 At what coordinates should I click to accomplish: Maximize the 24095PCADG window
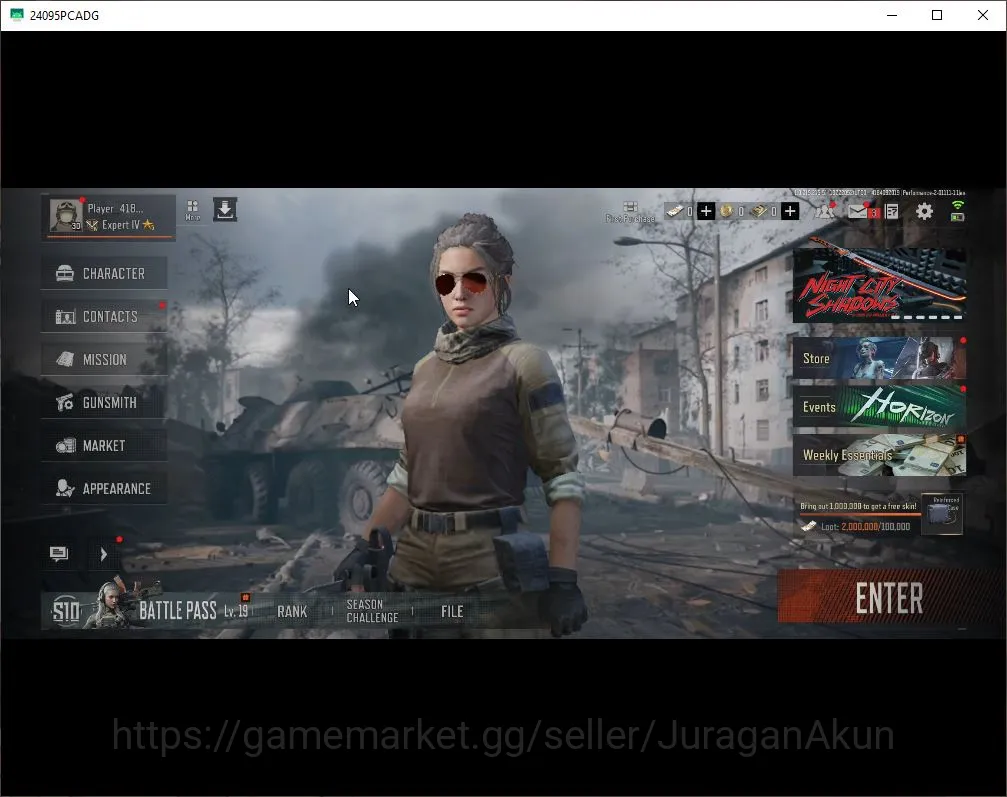coord(937,15)
